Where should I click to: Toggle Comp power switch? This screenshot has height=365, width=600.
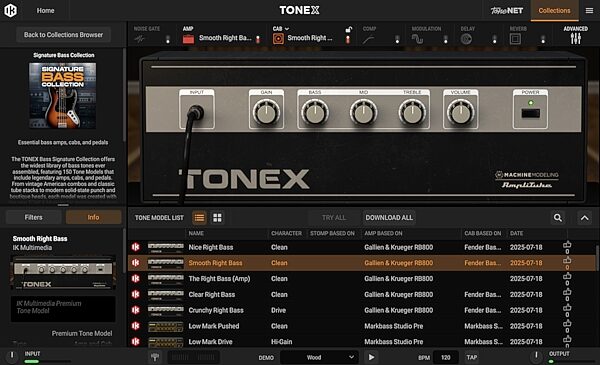(x=397, y=39)
